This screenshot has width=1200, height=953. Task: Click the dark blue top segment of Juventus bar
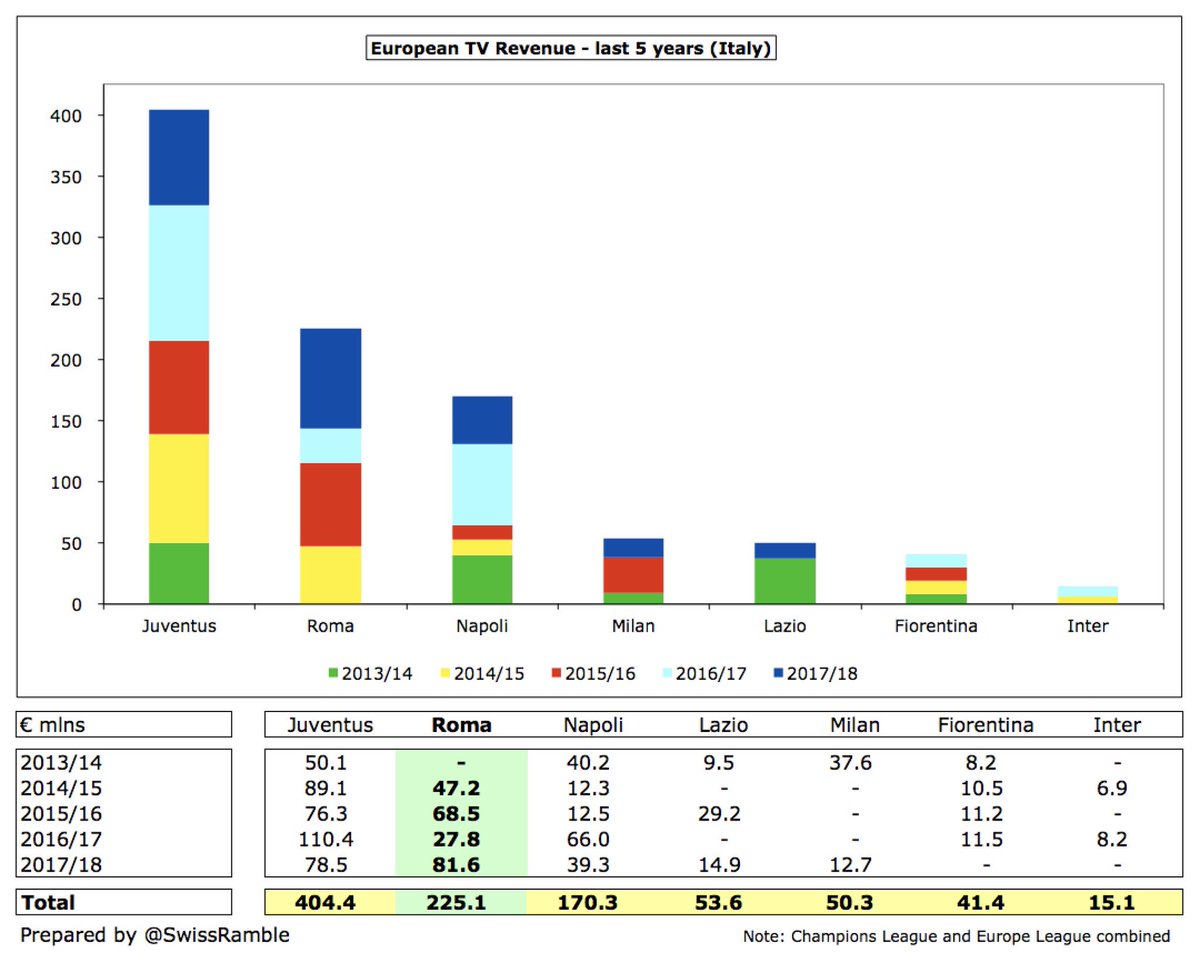click(178, 158)
